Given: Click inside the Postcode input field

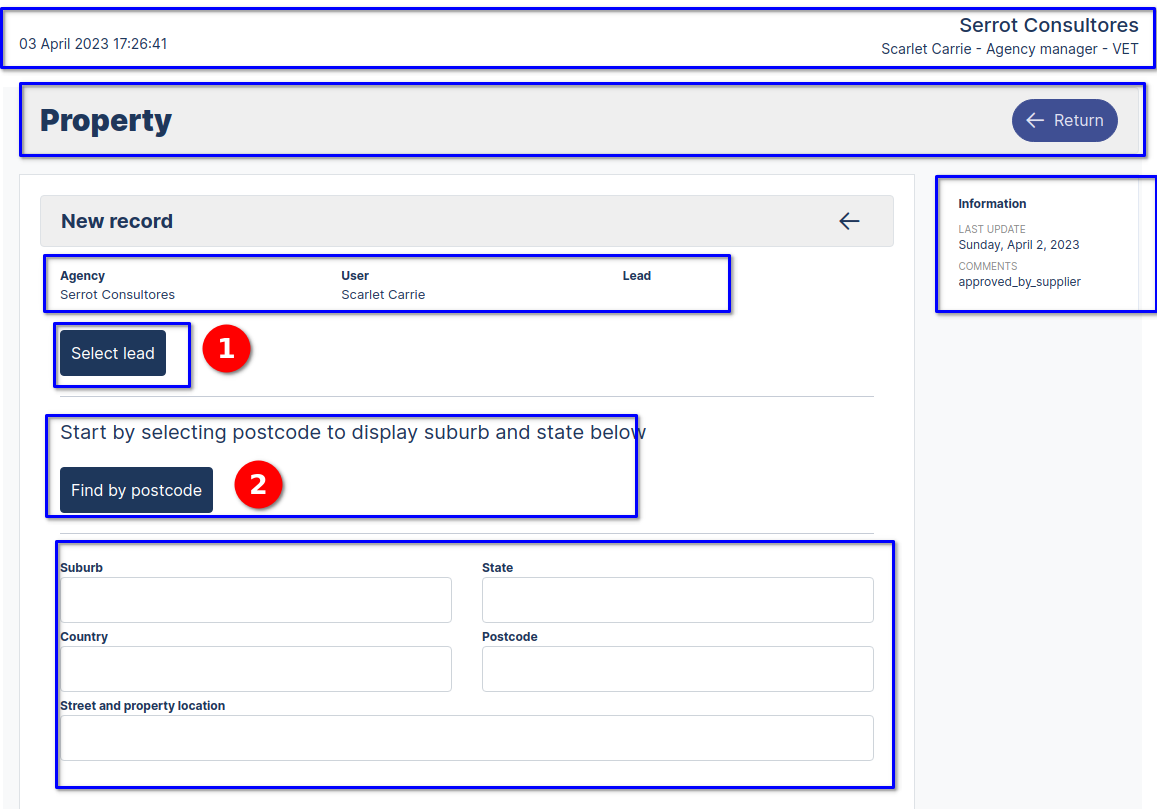Looking at the screenshot, I should tap(677, 668).
